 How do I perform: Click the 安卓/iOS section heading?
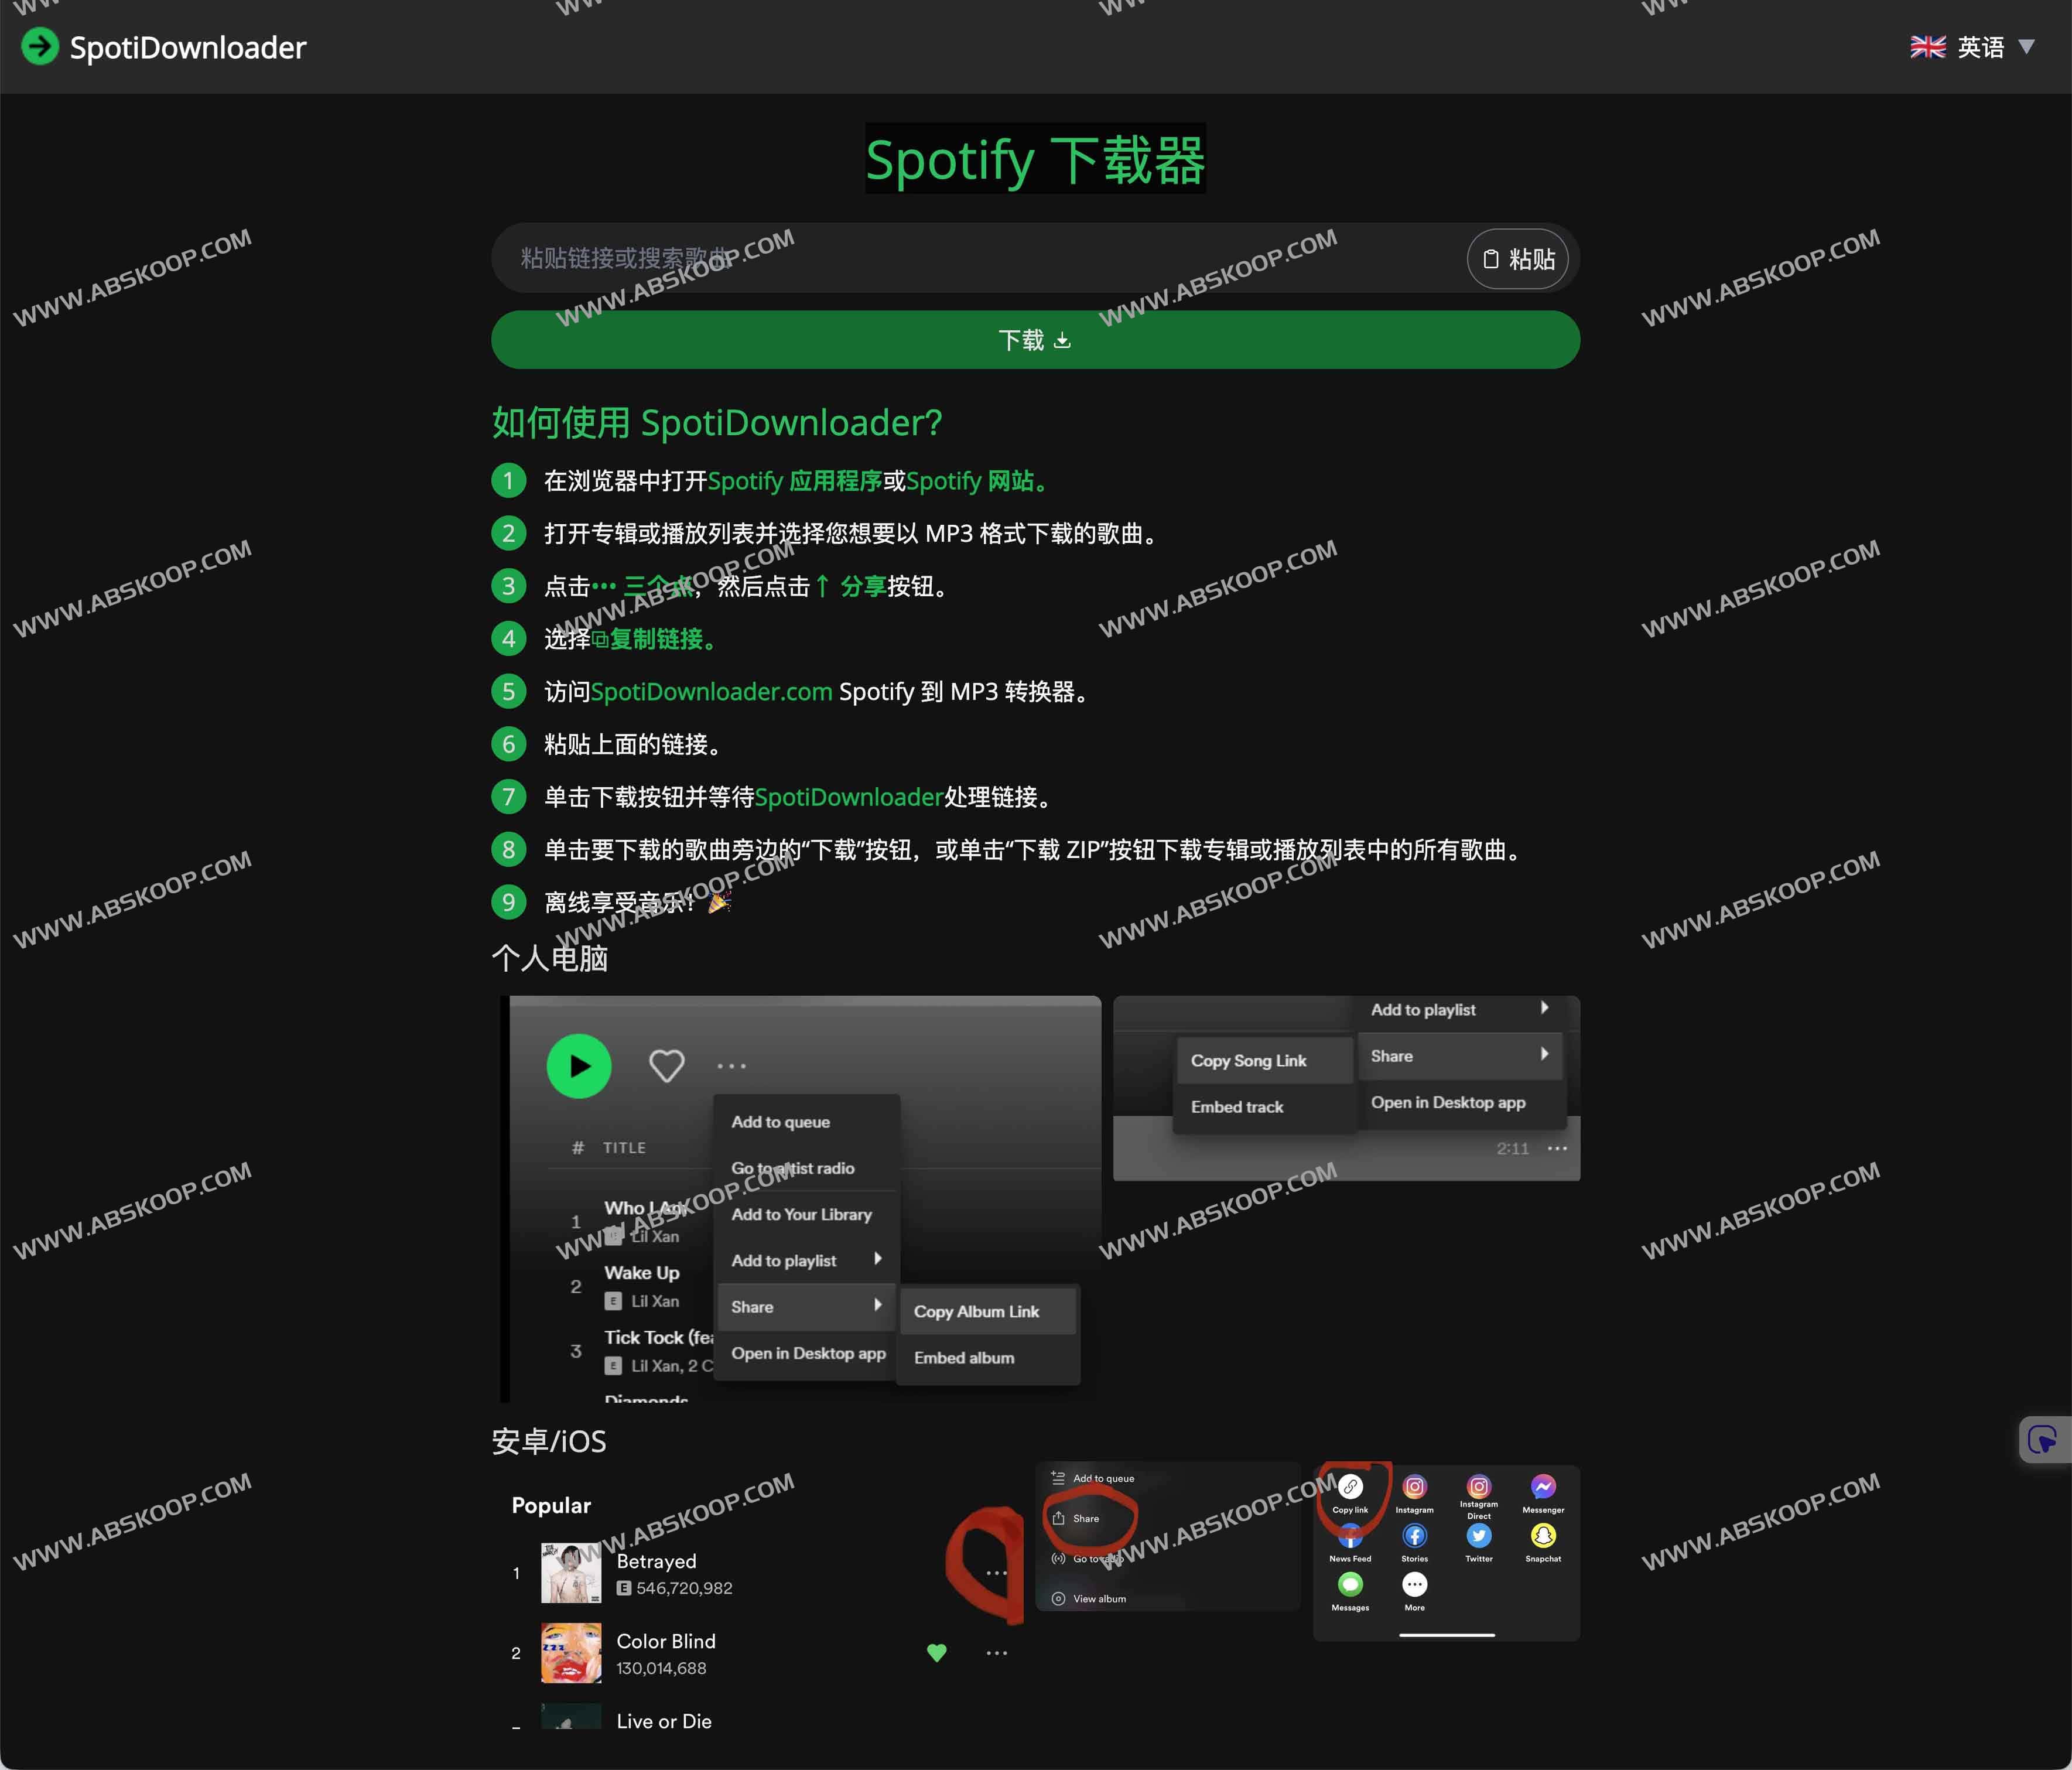point(549,1441)
